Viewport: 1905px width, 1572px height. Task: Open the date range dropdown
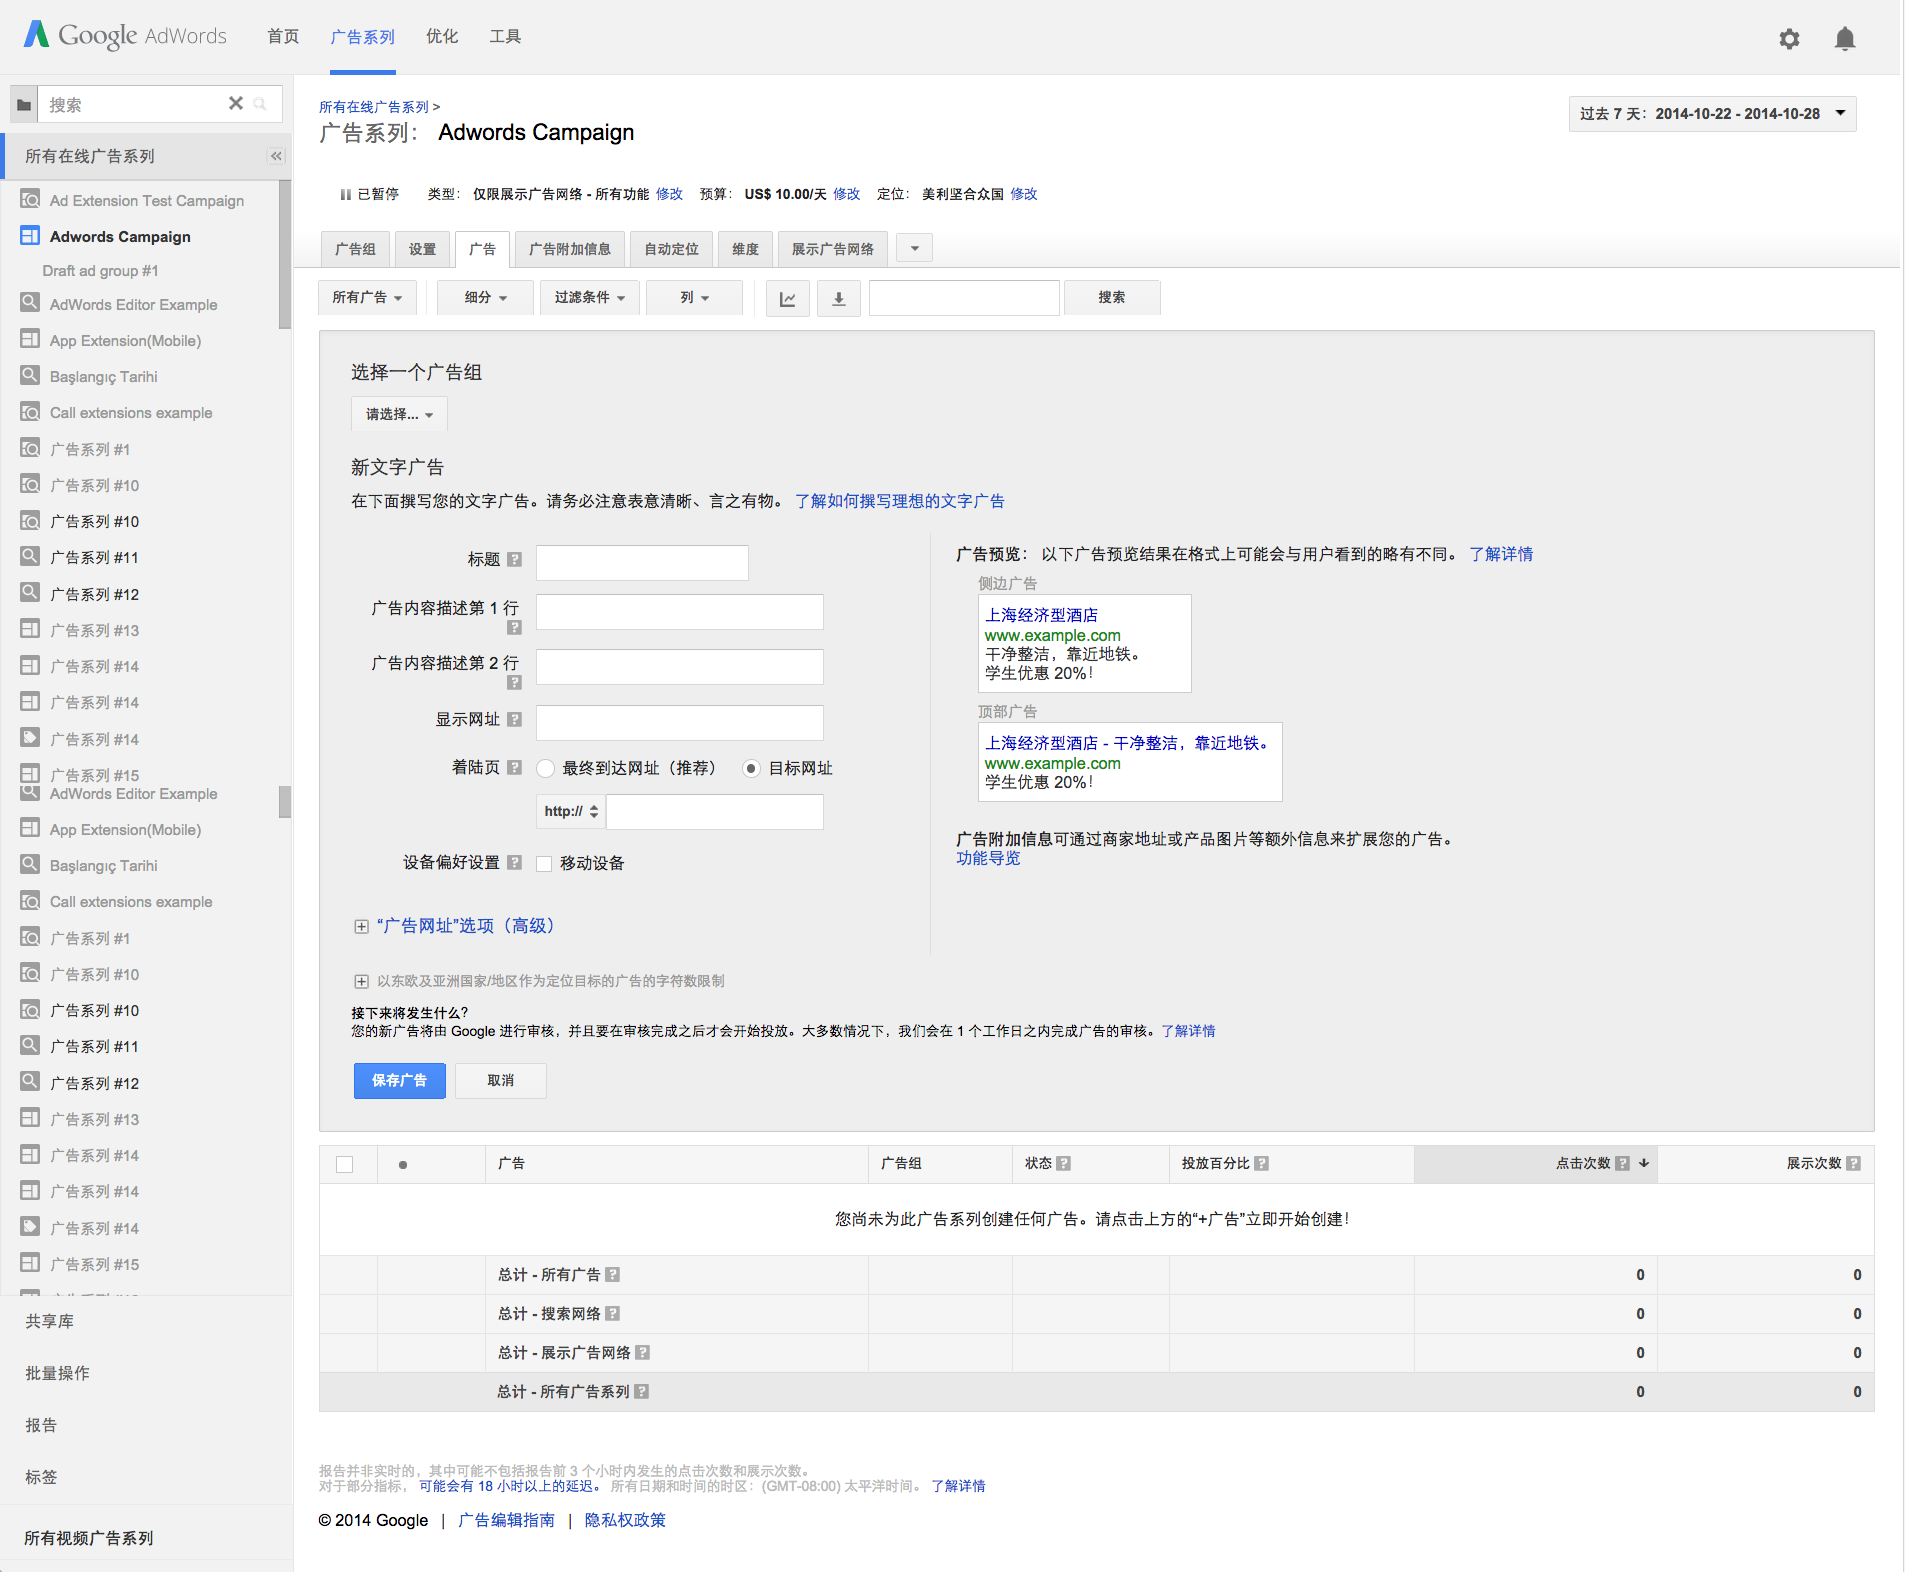click(1712, 114)
